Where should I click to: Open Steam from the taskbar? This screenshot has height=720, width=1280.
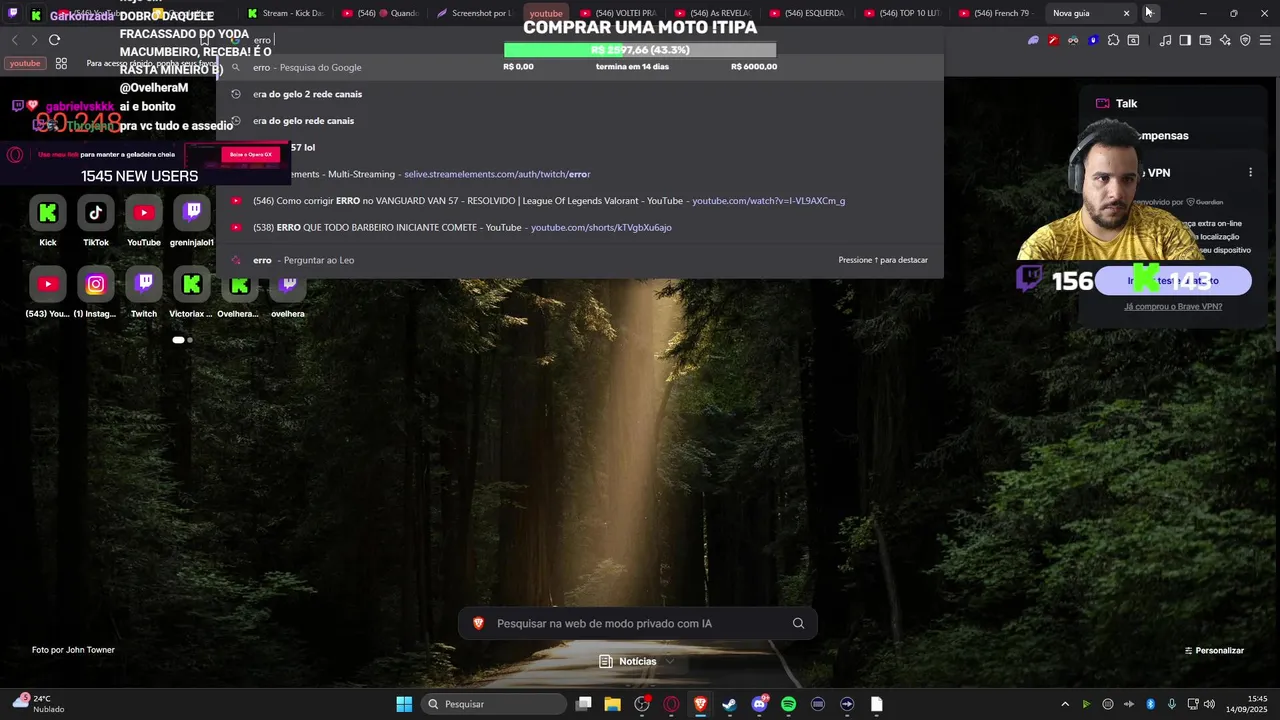click(x=730, y=704)
